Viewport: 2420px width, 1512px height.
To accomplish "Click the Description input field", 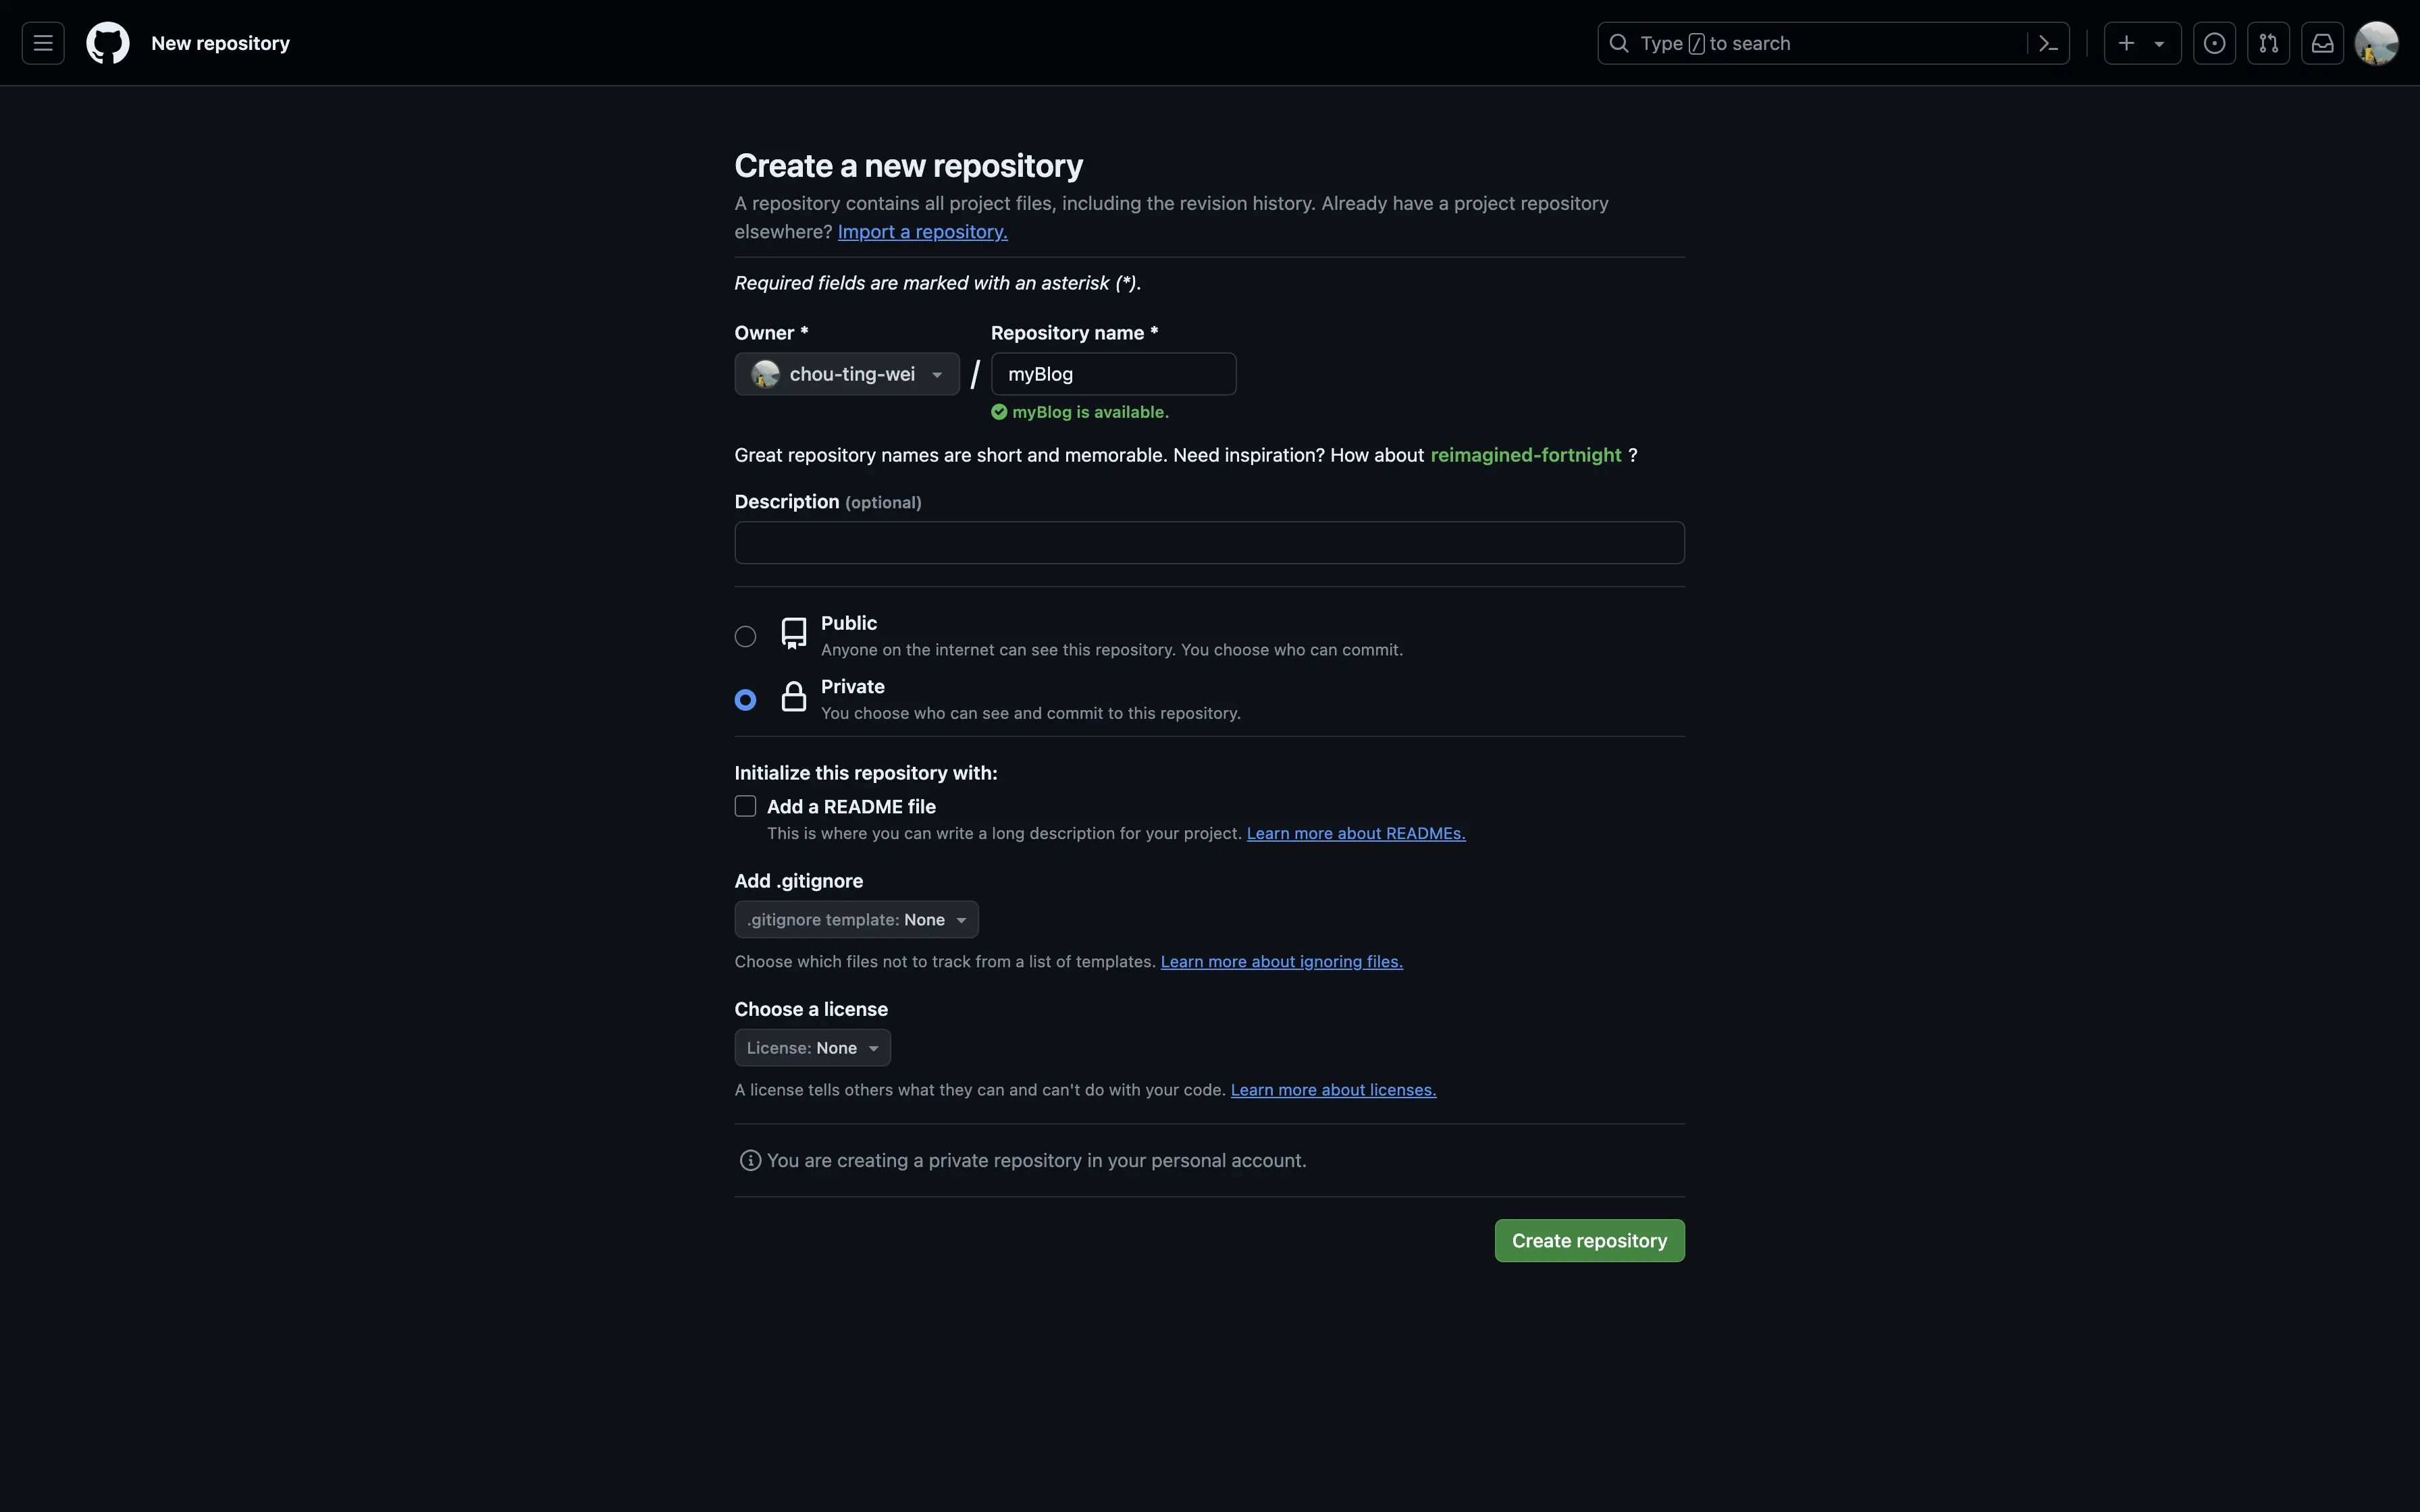I will (x=1209, y=542).
